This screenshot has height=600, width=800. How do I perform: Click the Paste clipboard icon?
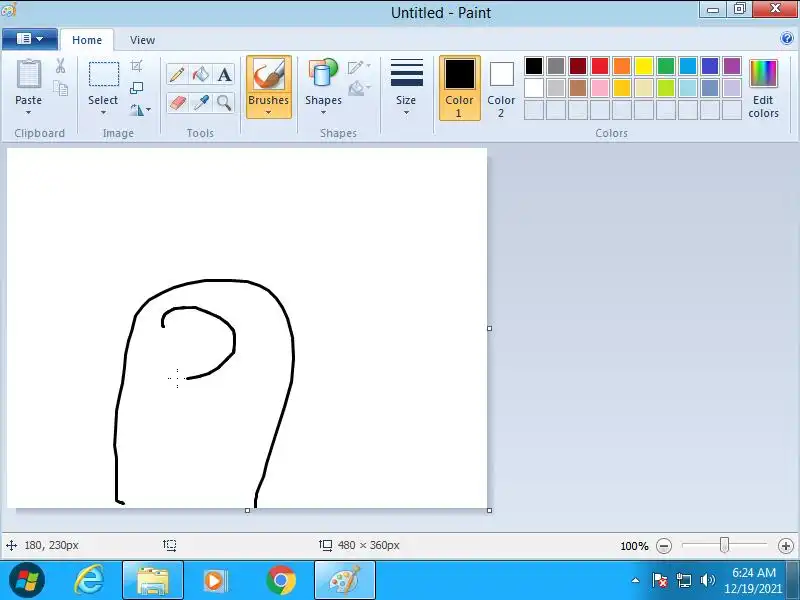[29, 75]
